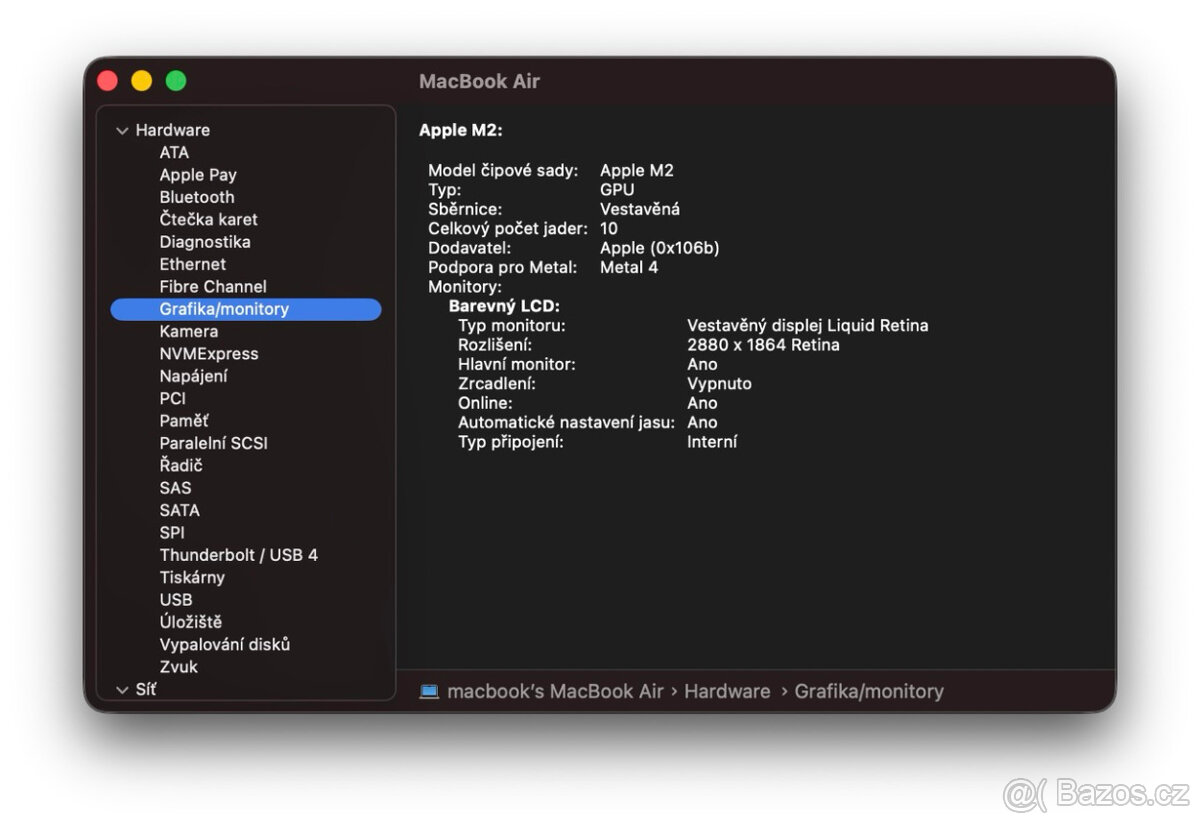Image resolution: width=1200 pixels, height=823 pixels.
Task: Click the Síť section label
Action: coord(146,689)
